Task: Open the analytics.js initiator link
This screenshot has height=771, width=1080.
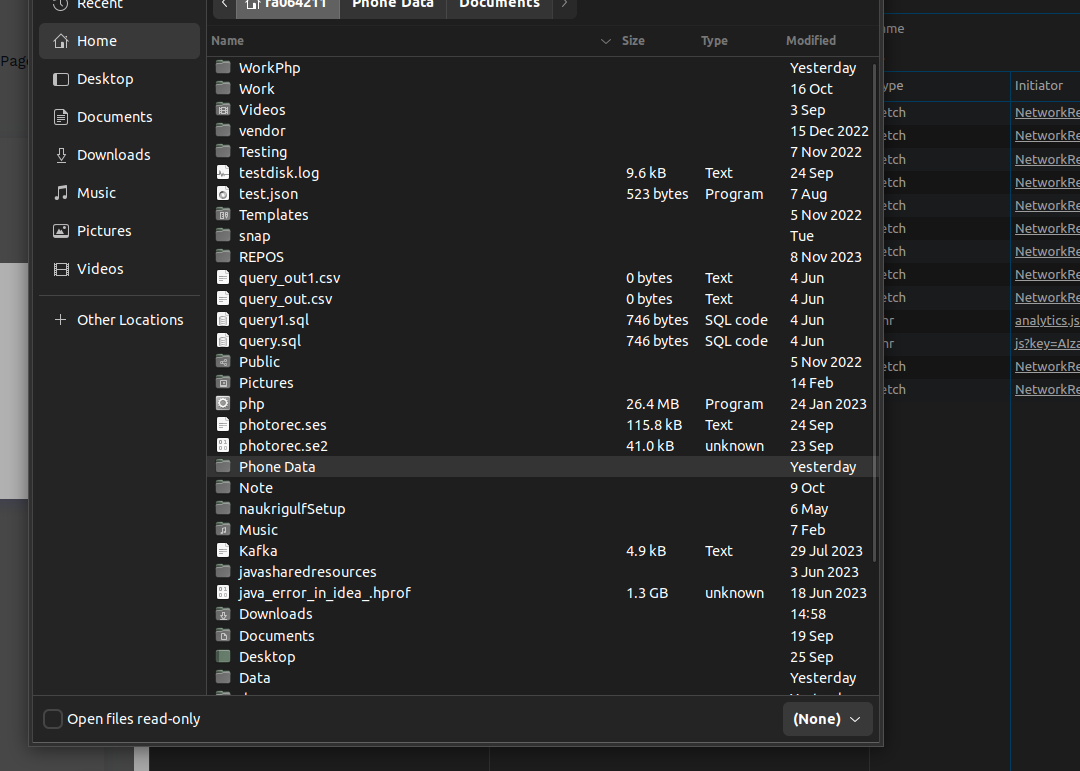Action: point(1047,320)
